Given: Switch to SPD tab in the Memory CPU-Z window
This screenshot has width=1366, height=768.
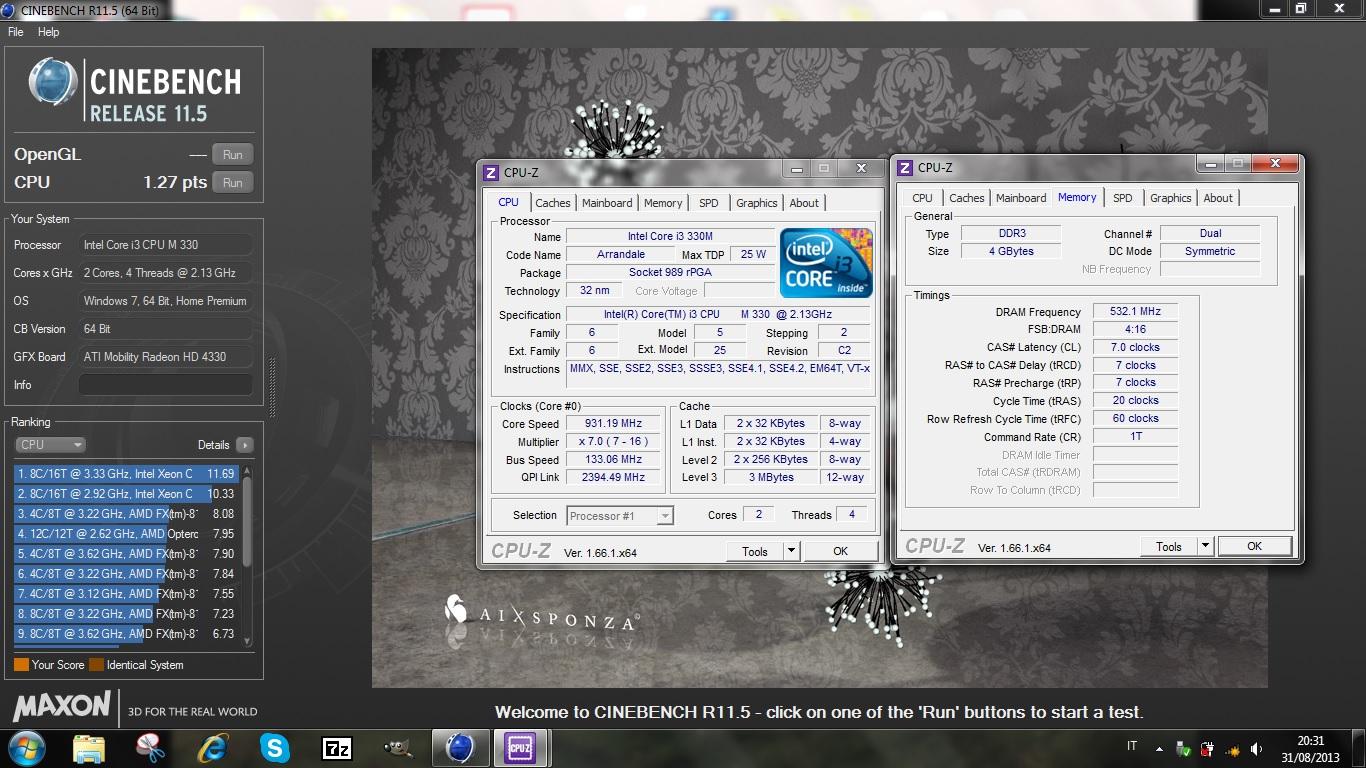Looking at the screenshot, I should click(x=1123, y=198).
